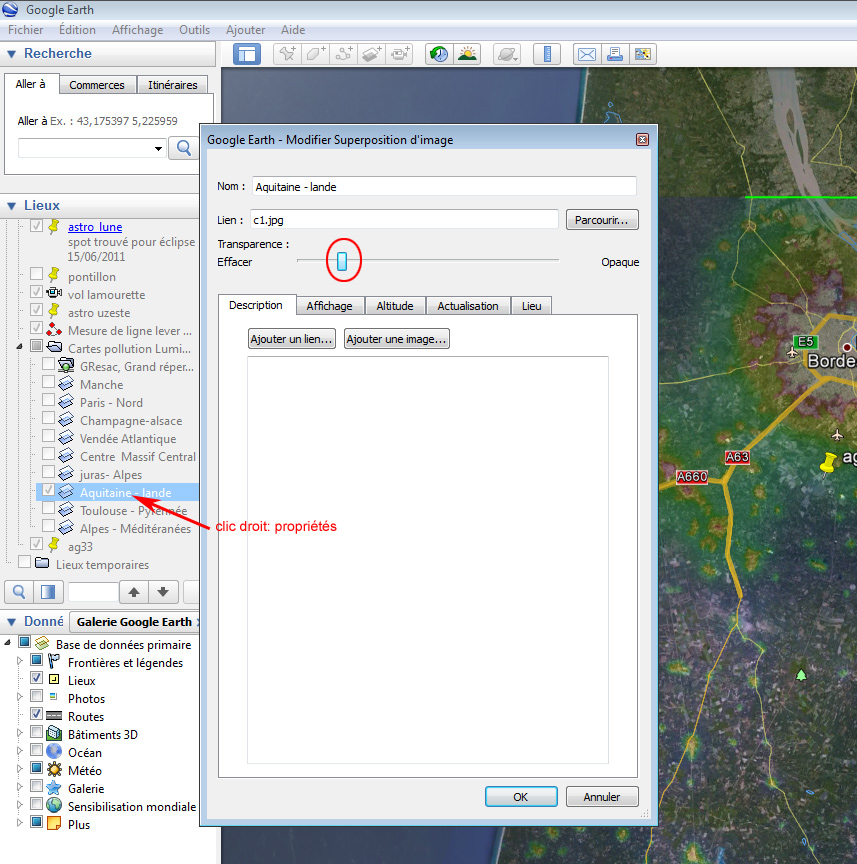The image size is (857, 864).
Task: Click in the Nom text field
Action: [x=444, y=186]
